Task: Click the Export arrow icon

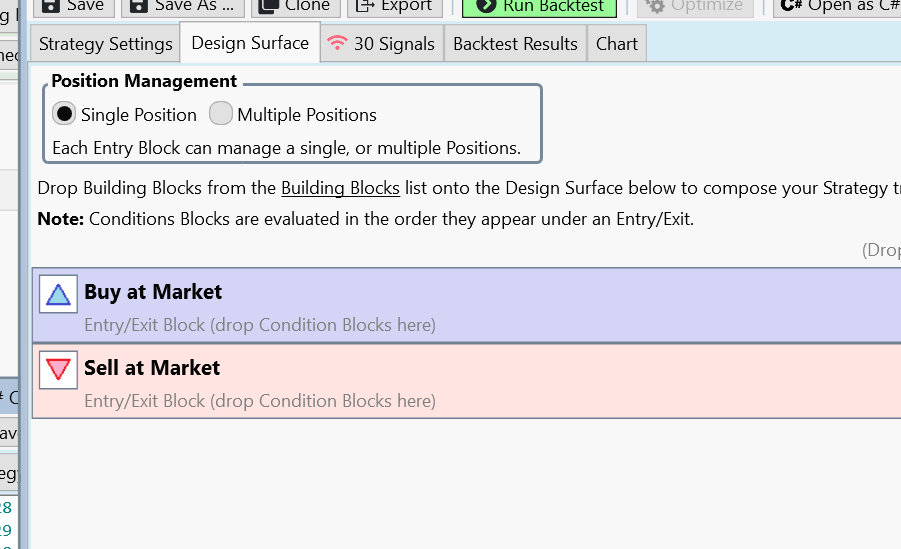Action: (363, 5)
